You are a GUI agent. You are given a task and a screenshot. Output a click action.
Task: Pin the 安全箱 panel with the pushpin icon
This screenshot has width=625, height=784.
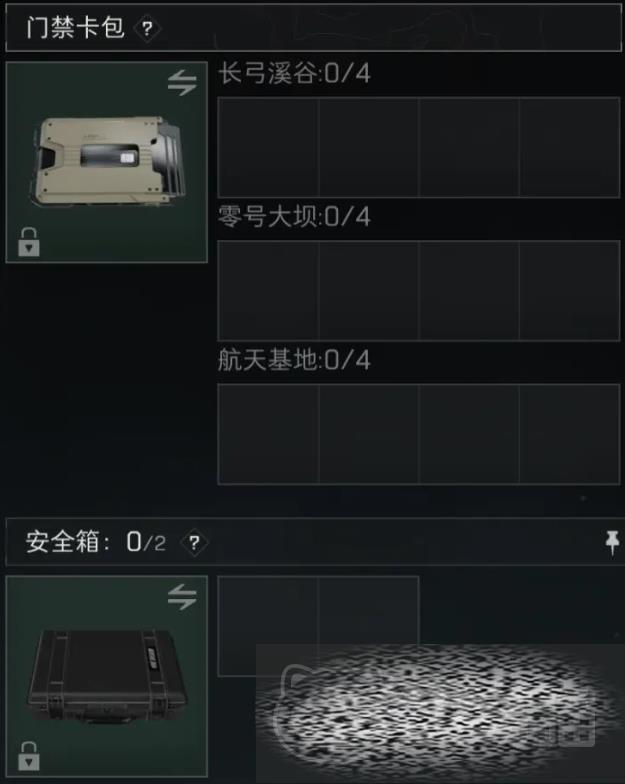(x=612, y=542)
